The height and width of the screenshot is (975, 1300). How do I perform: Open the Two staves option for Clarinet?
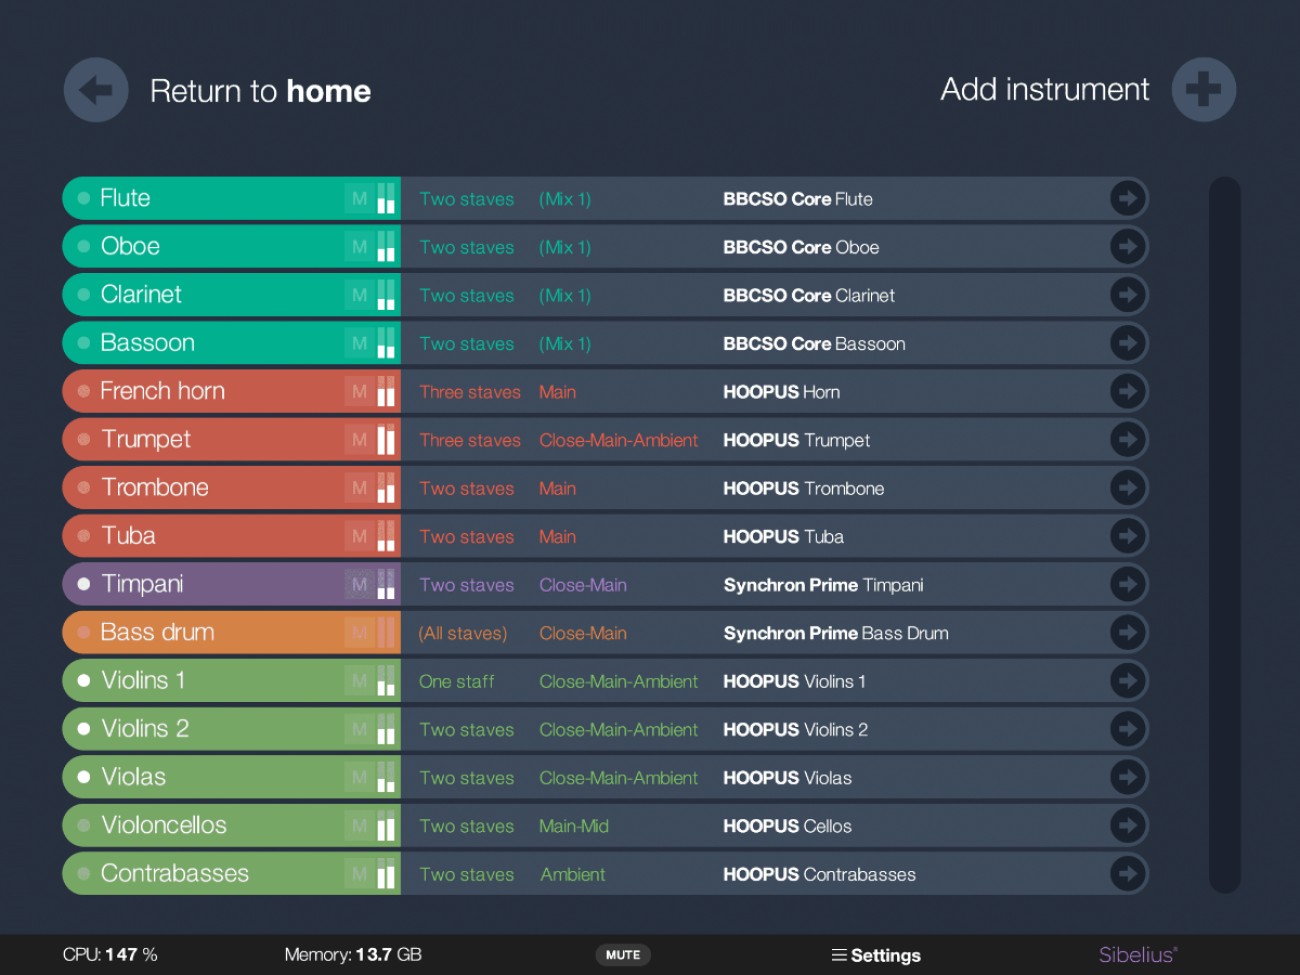coord(466,295)
